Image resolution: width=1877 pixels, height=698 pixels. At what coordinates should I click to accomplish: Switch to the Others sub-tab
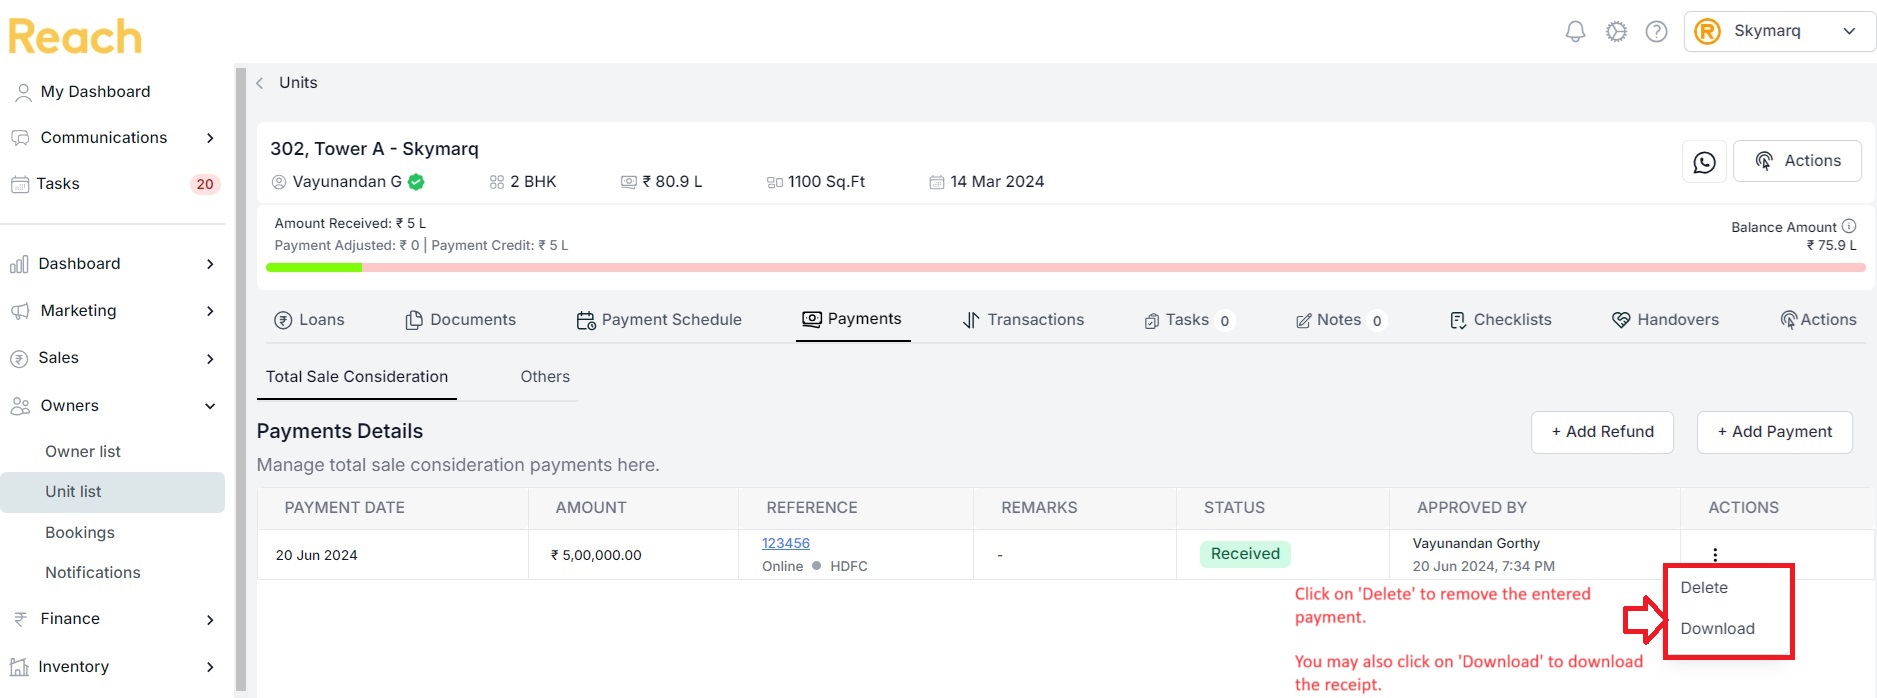[545, 377]
